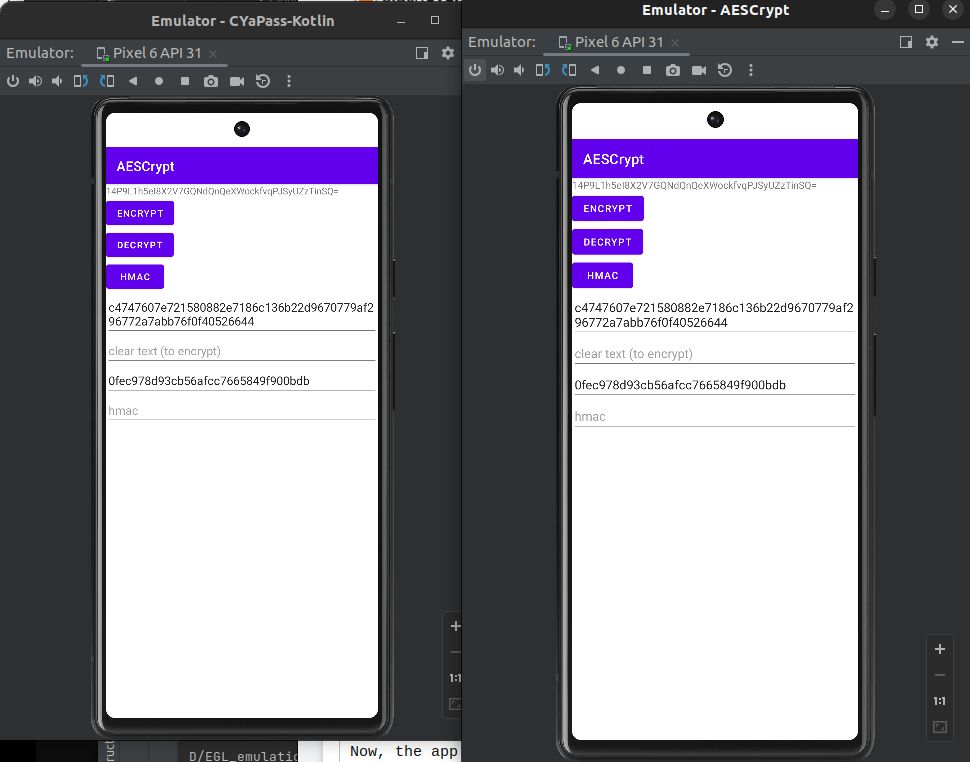Focus 0fec978d field in AESCrypt emulator

click(715, 385)
